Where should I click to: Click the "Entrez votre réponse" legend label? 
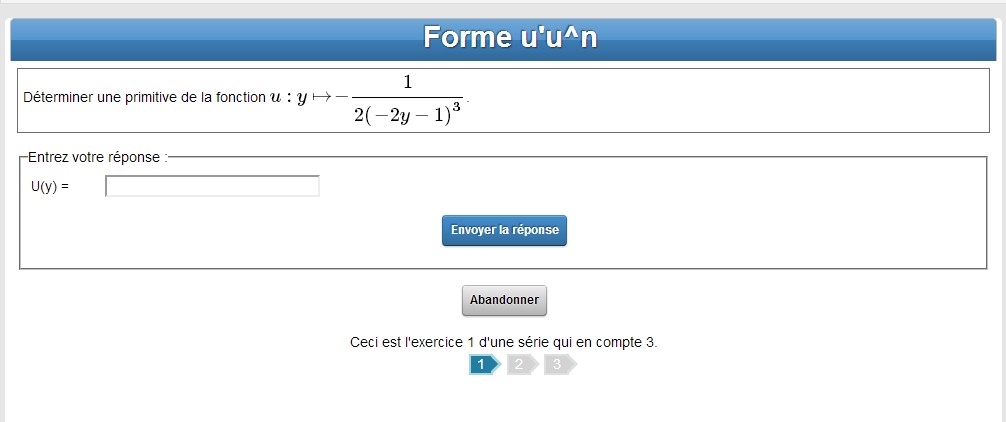[x=96, y=157]
